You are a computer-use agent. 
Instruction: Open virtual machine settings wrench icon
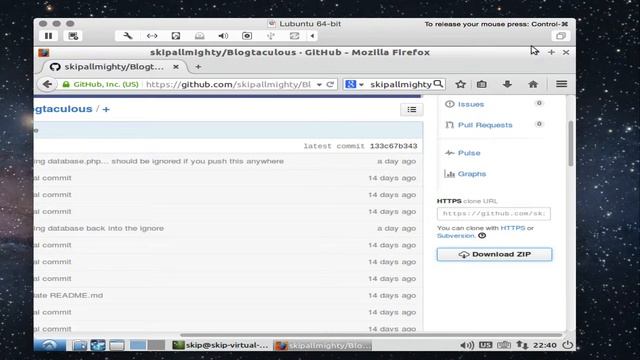pyautogui.click(x=128, y=36)
